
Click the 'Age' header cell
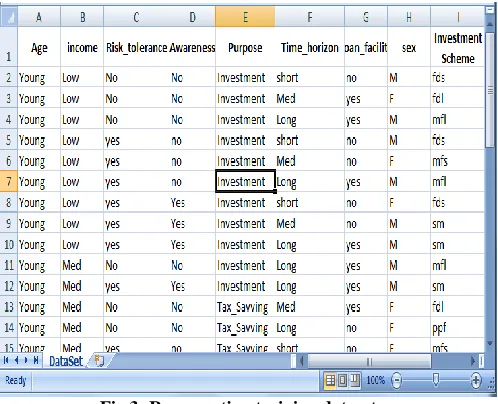[39, 47]
